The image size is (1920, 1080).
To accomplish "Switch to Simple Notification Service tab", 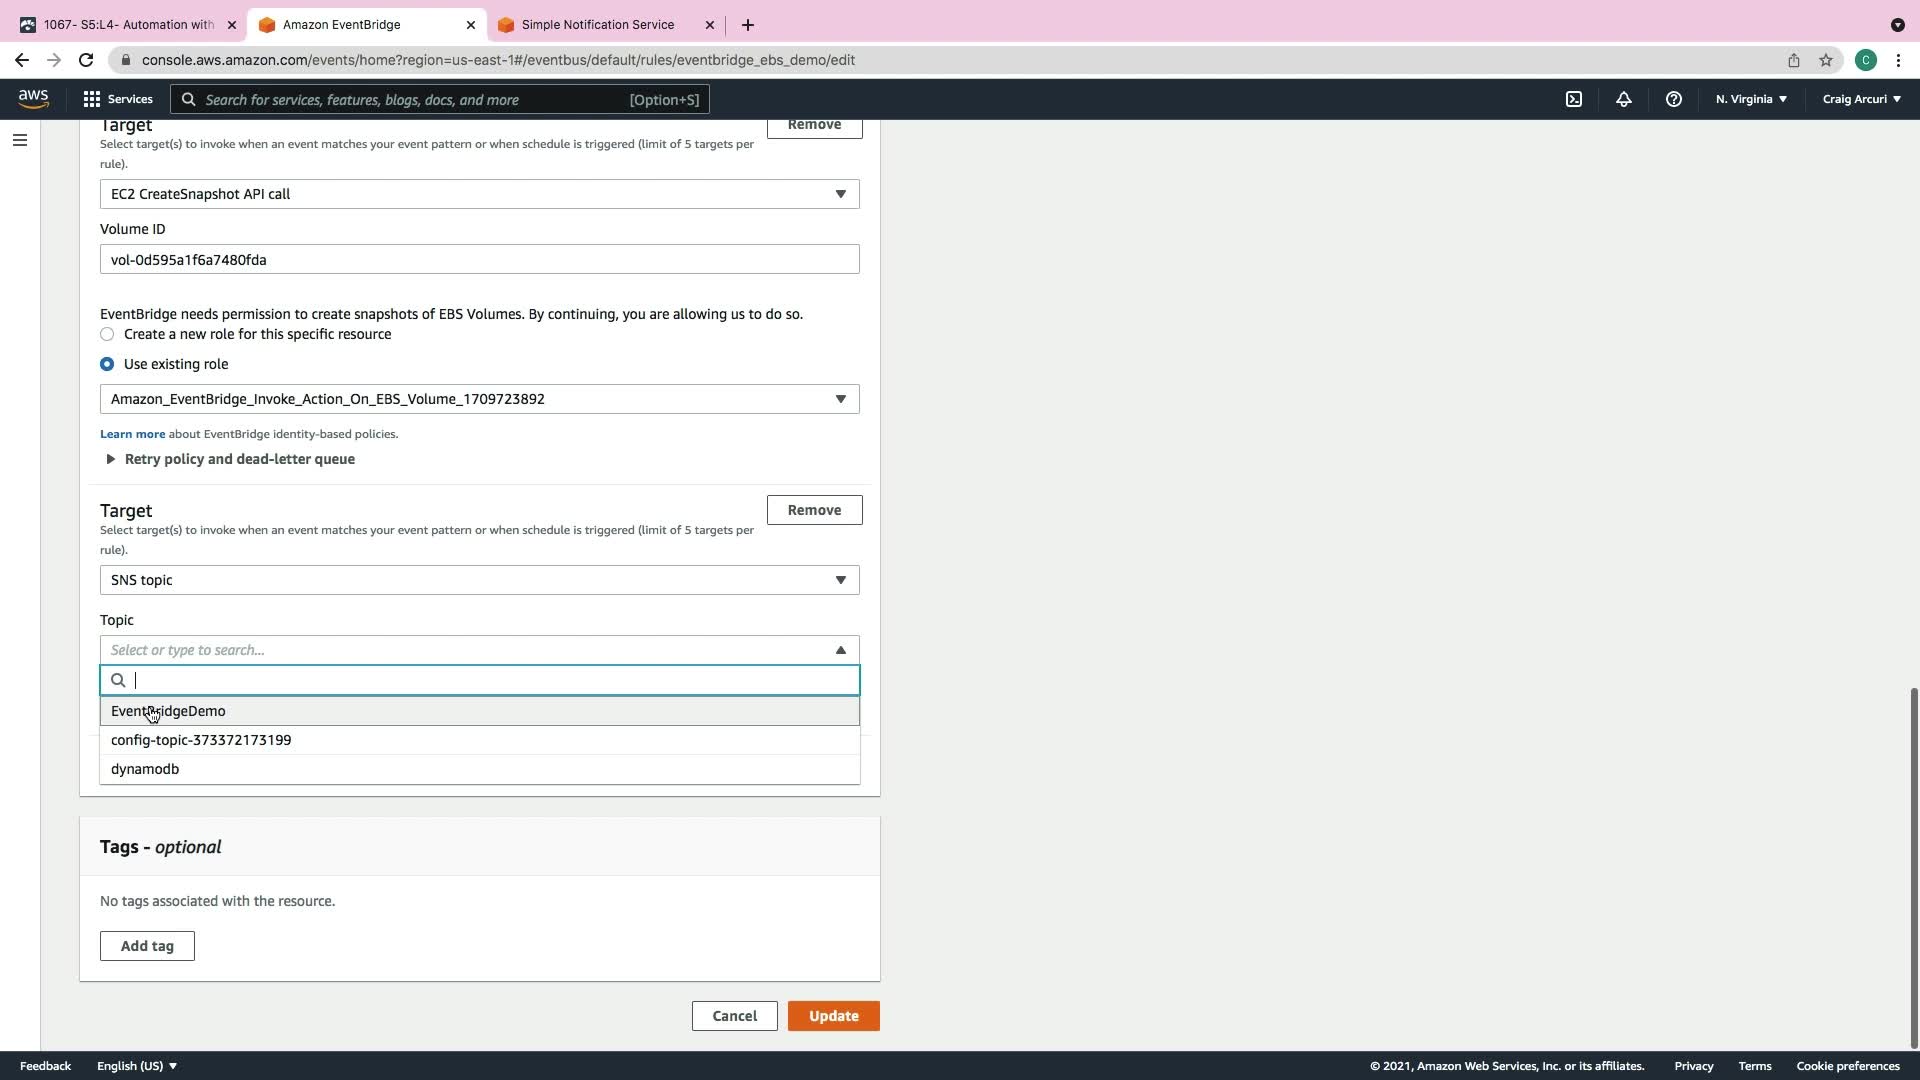I will pos(598,25).
